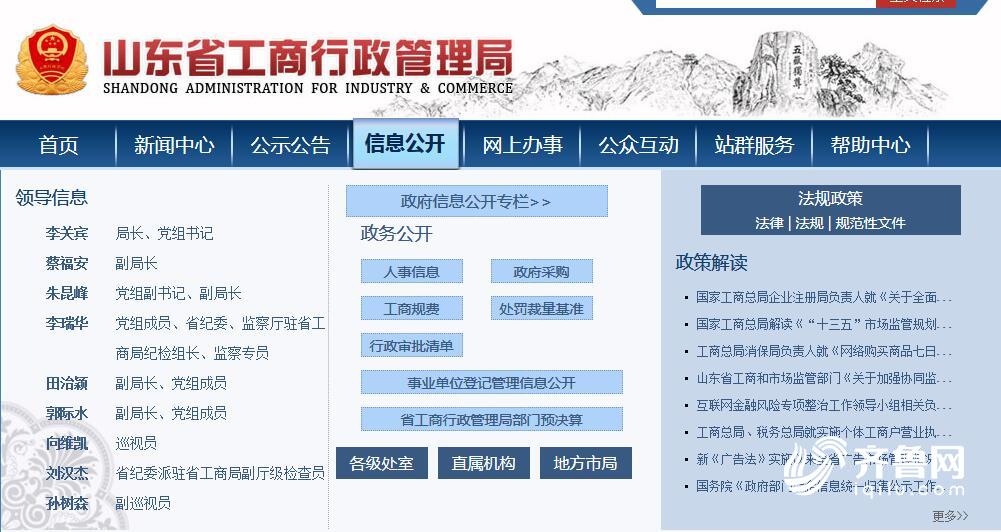1001x532 pixels.
Task: Open 帮助中心 in the navigation bar
Action: [870, 145]
